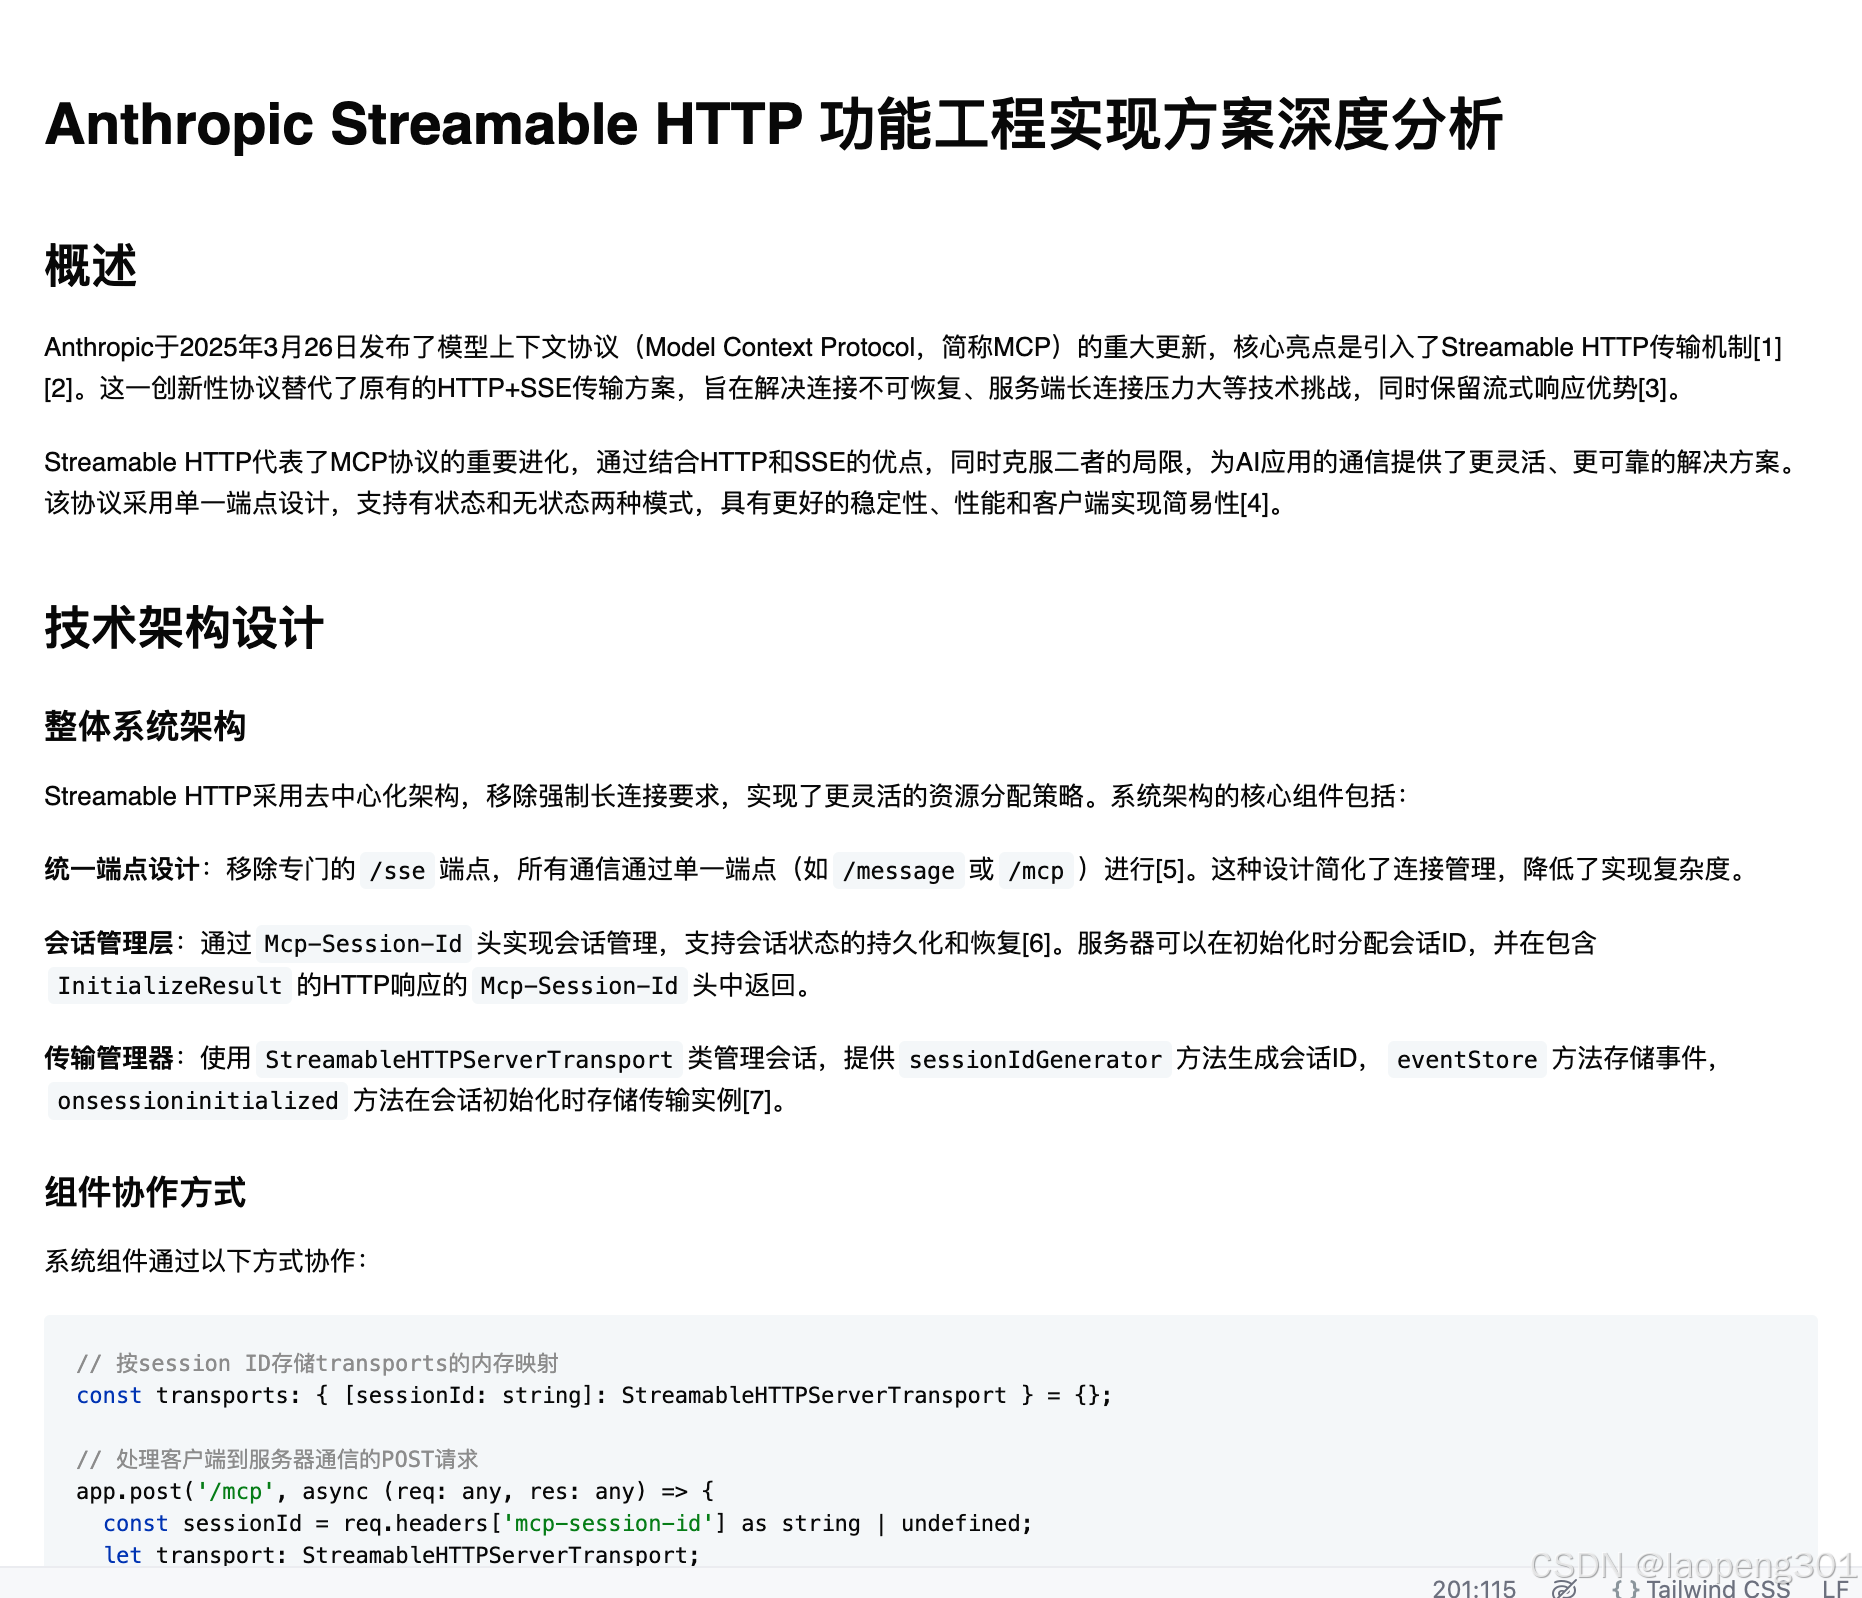Image resolution: width=1862 pixels, height=1598 pixels.
Task: Click the comment "// 处理客户端到服务器通信的POST请求"
Action: [x=277, y=1459]
